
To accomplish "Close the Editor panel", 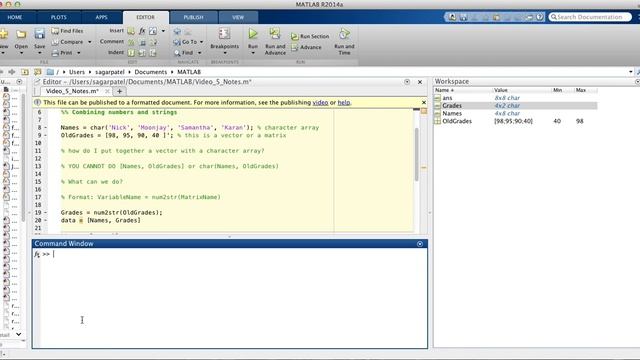I will tap(420, 82).
